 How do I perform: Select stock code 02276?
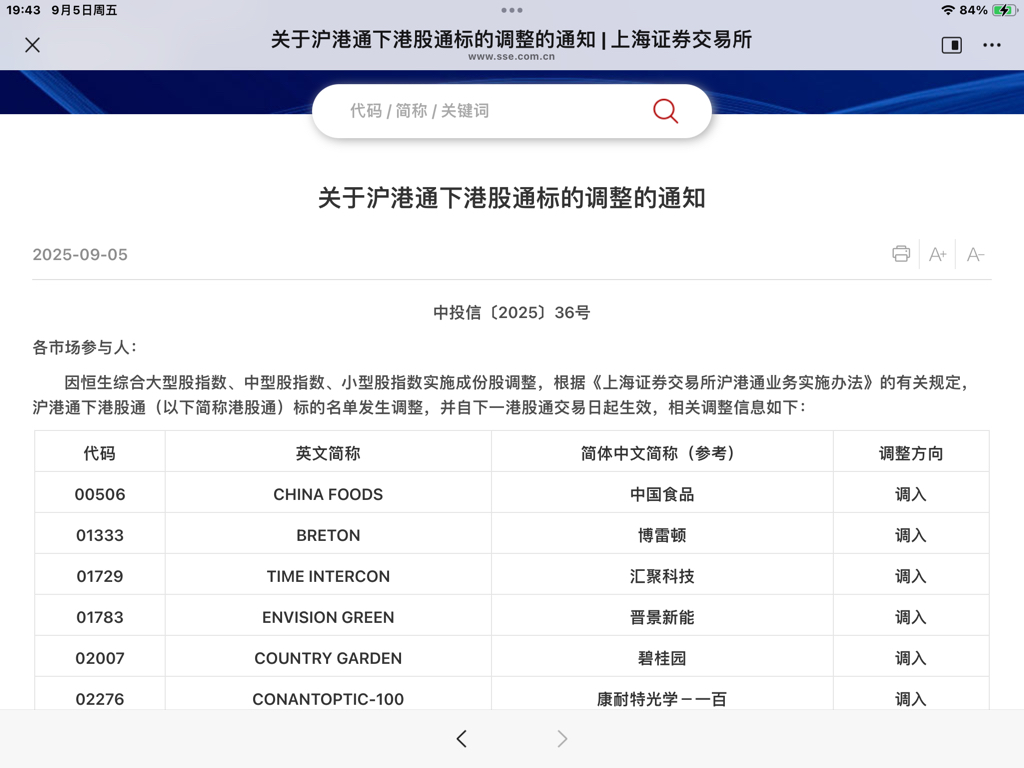point(99,699)
